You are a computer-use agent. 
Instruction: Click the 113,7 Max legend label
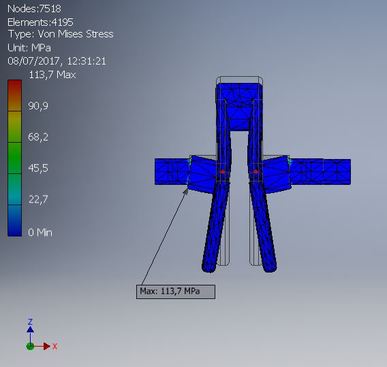[52, 75]
